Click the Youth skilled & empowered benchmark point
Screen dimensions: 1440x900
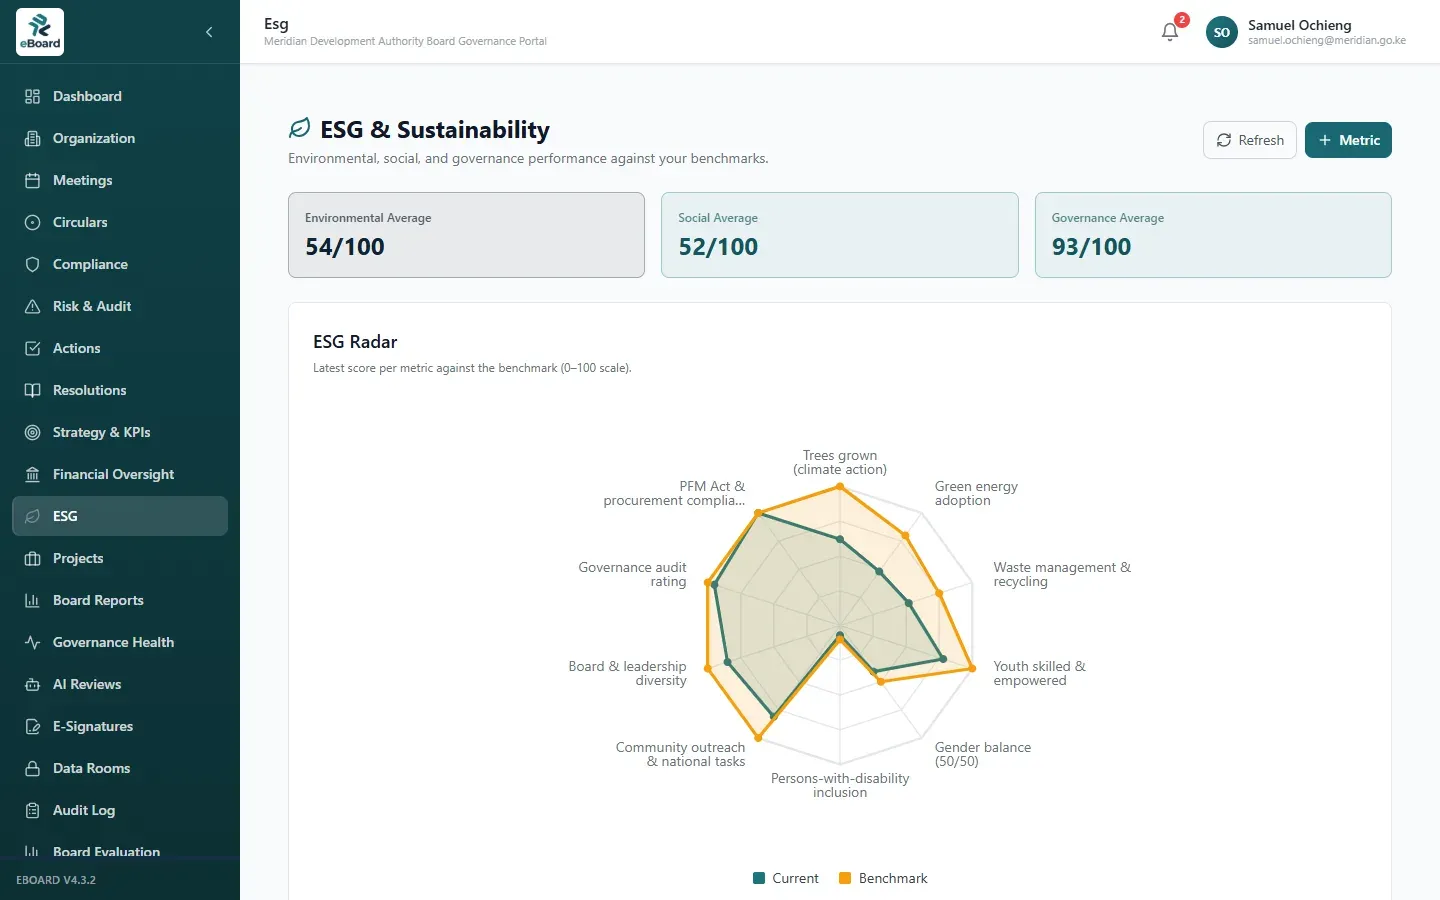click(972, 668)
